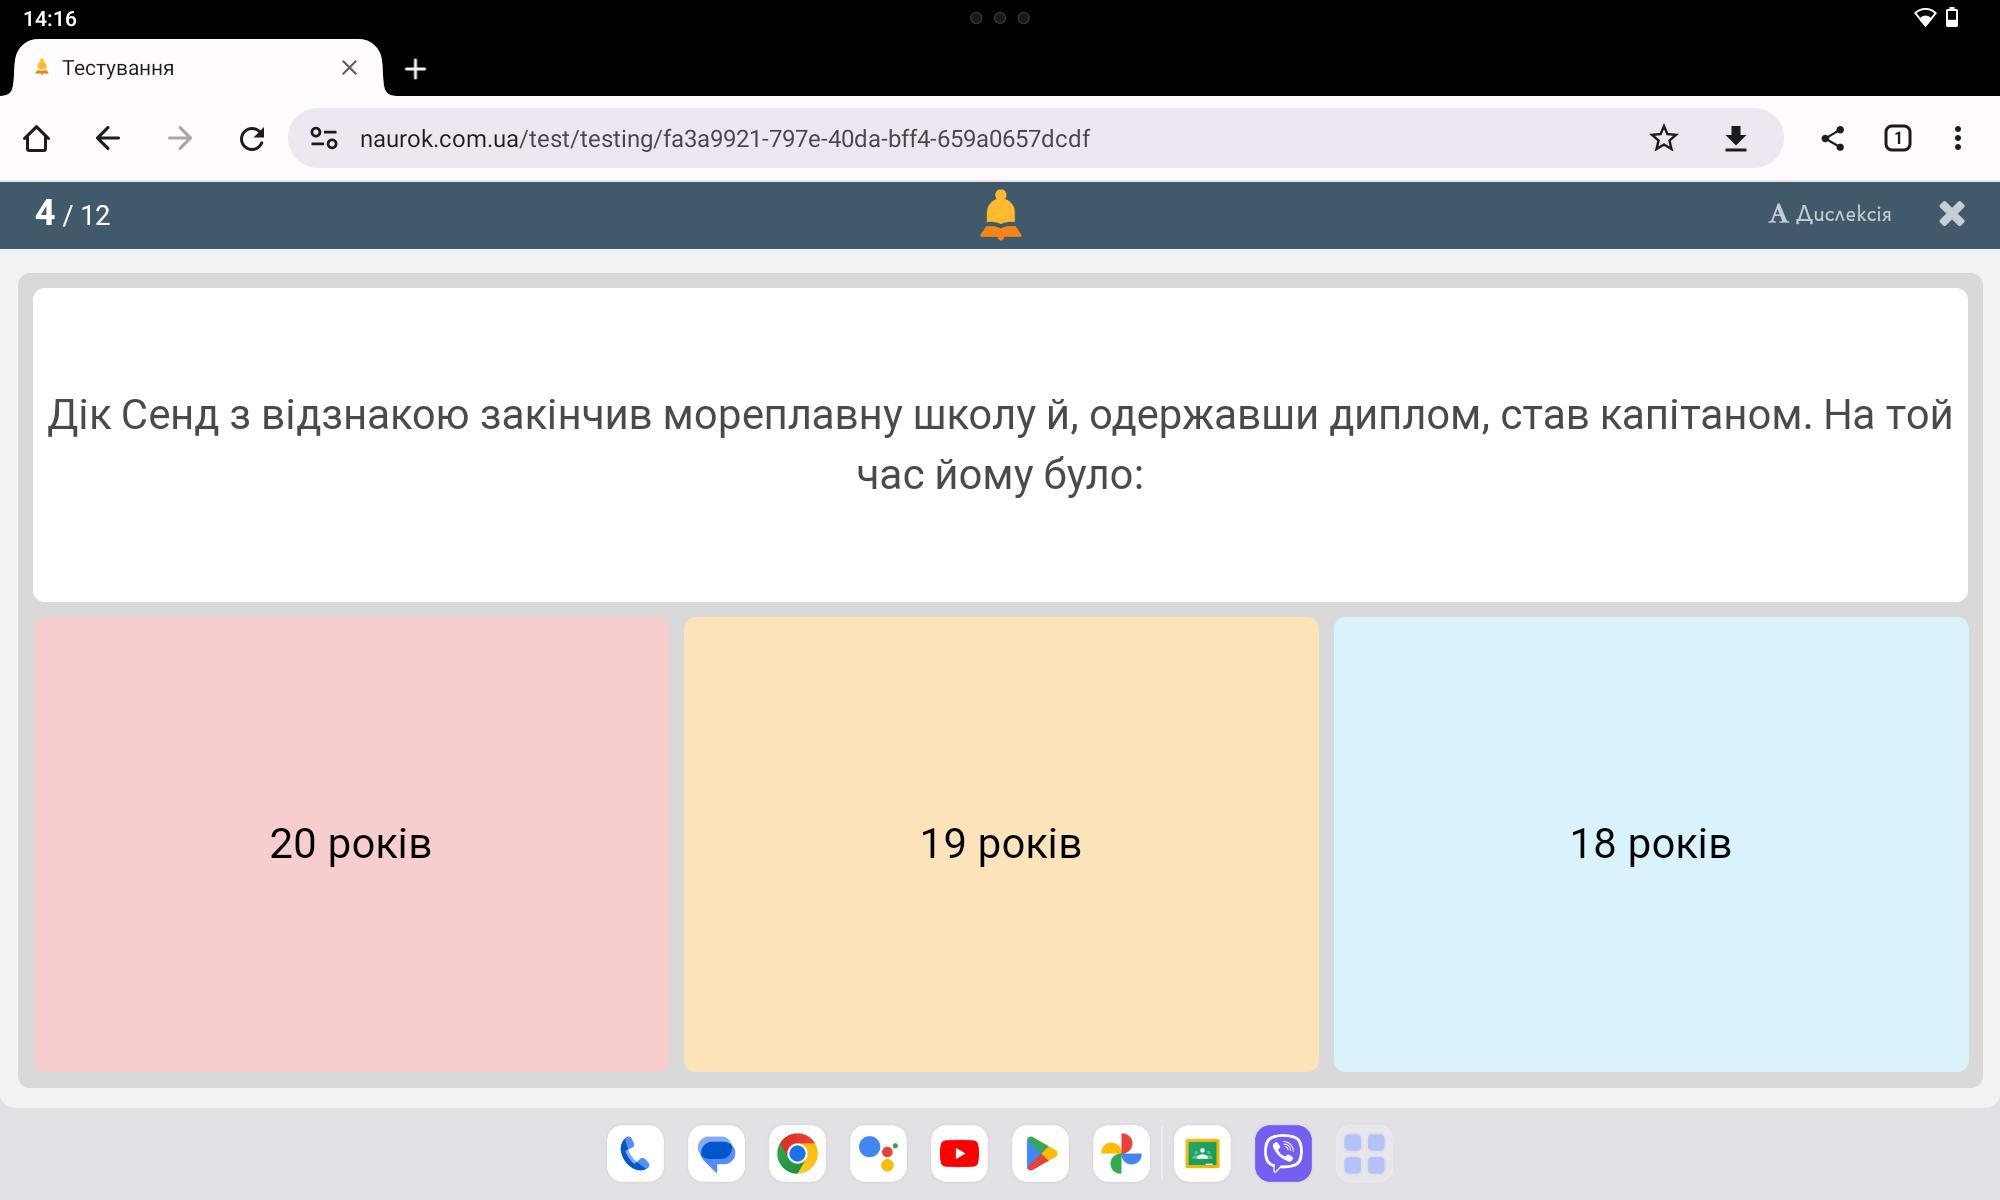Share this page via share icon

[x=1832, y=138]
